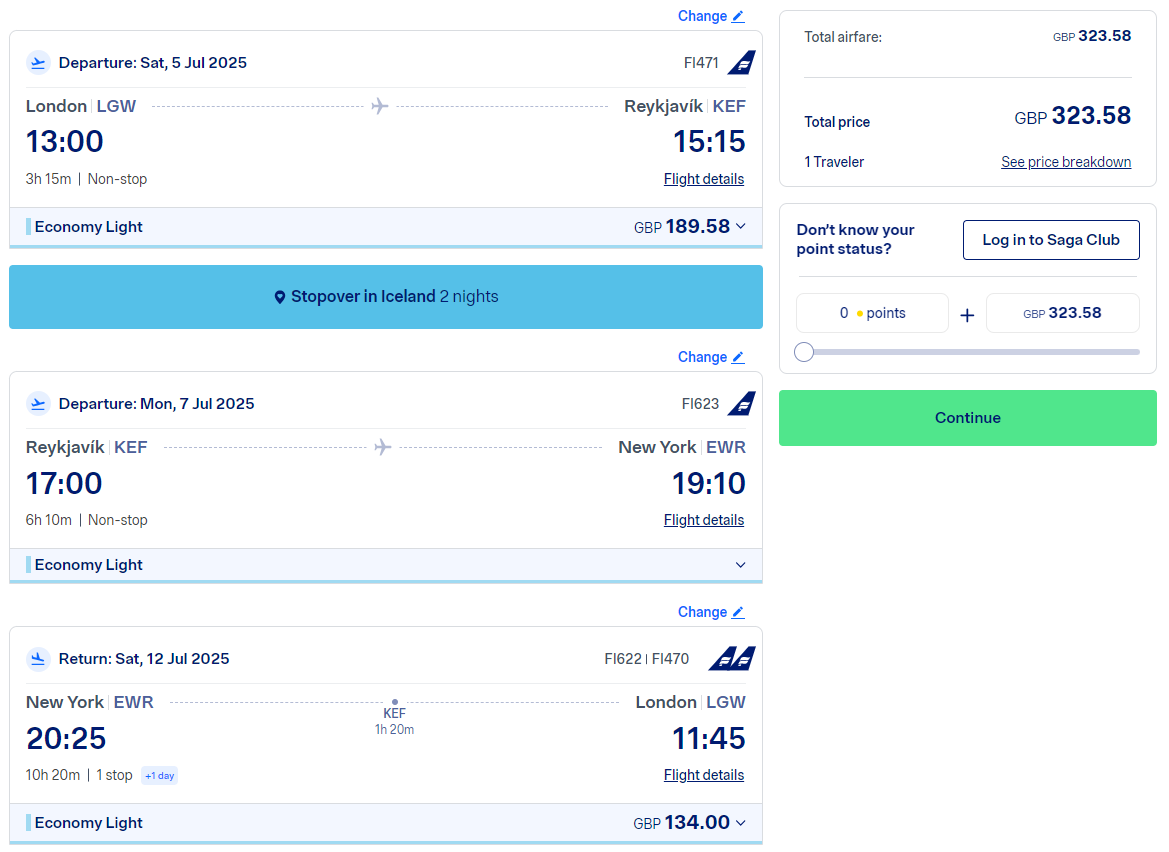Change the return flight on 12 Jul

pyautogui.click(x=710, y=612)
